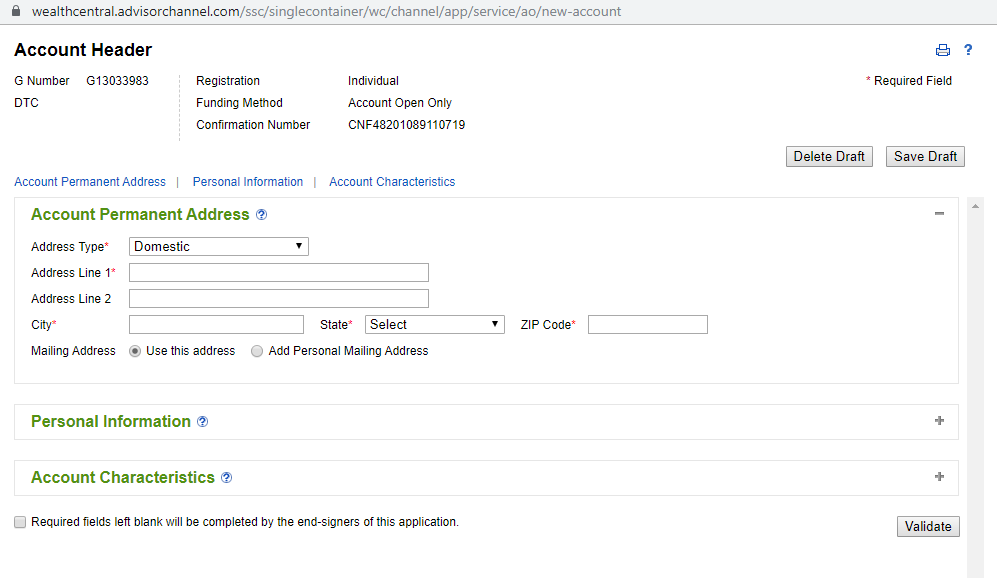
Task: Click help icon beside Account Characteristics heading
Action: 227,478
